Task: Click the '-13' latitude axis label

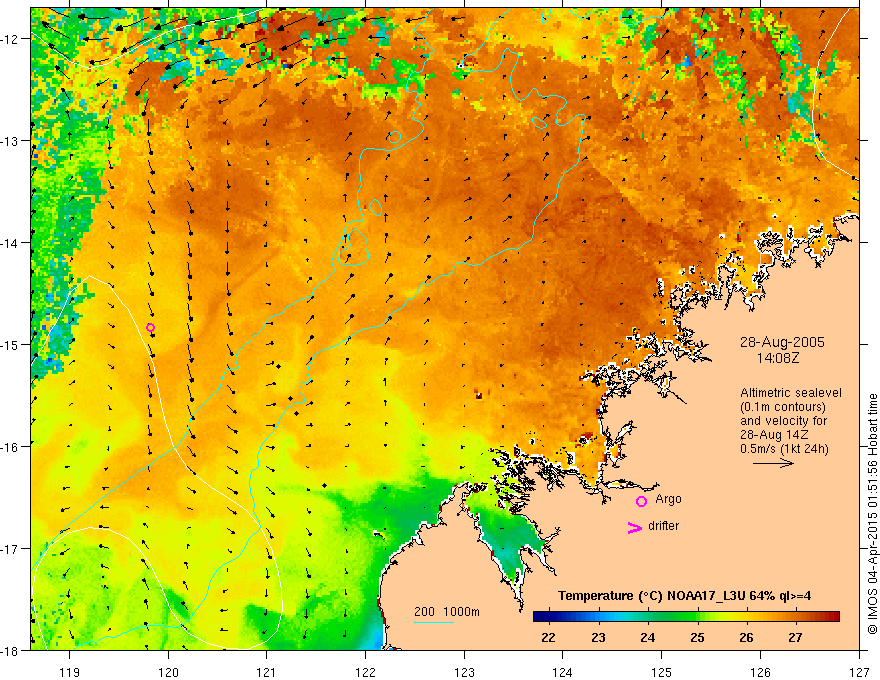Action: [10, 141]
